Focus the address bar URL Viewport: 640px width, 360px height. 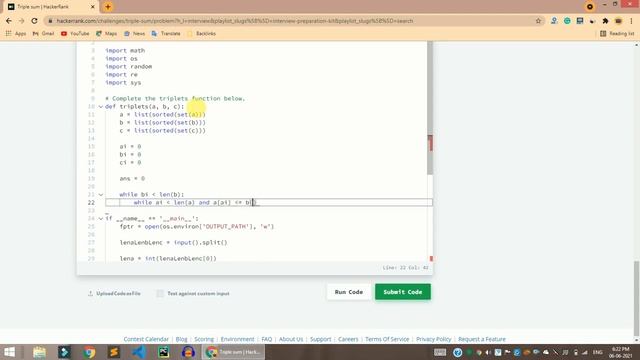click(235, 21)
